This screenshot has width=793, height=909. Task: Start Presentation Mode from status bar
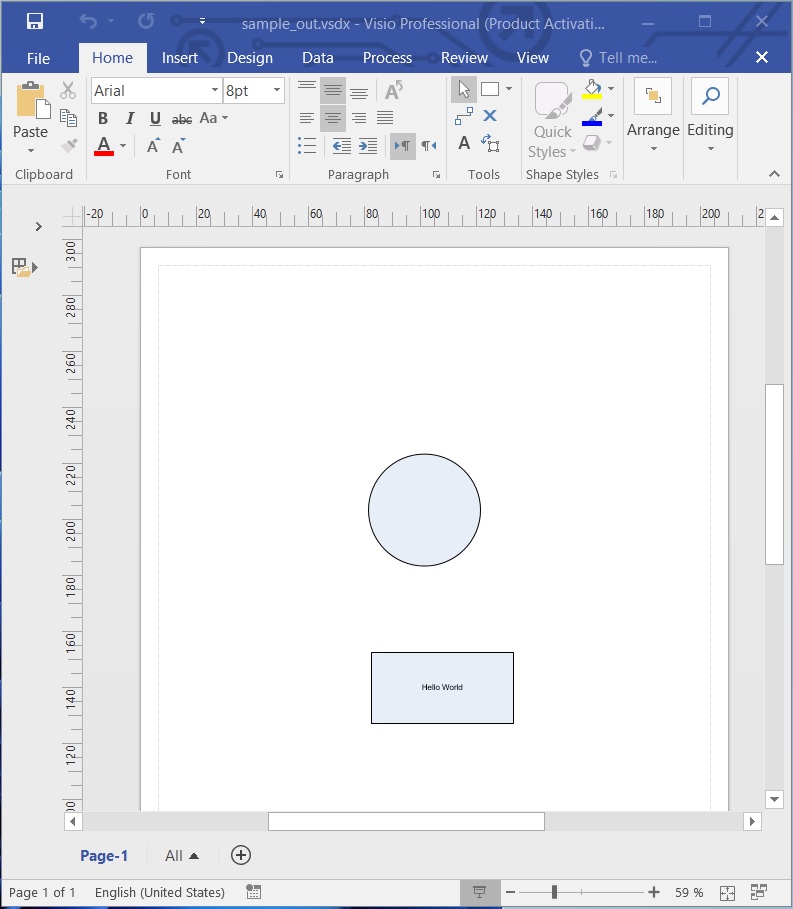pos(479,892)
